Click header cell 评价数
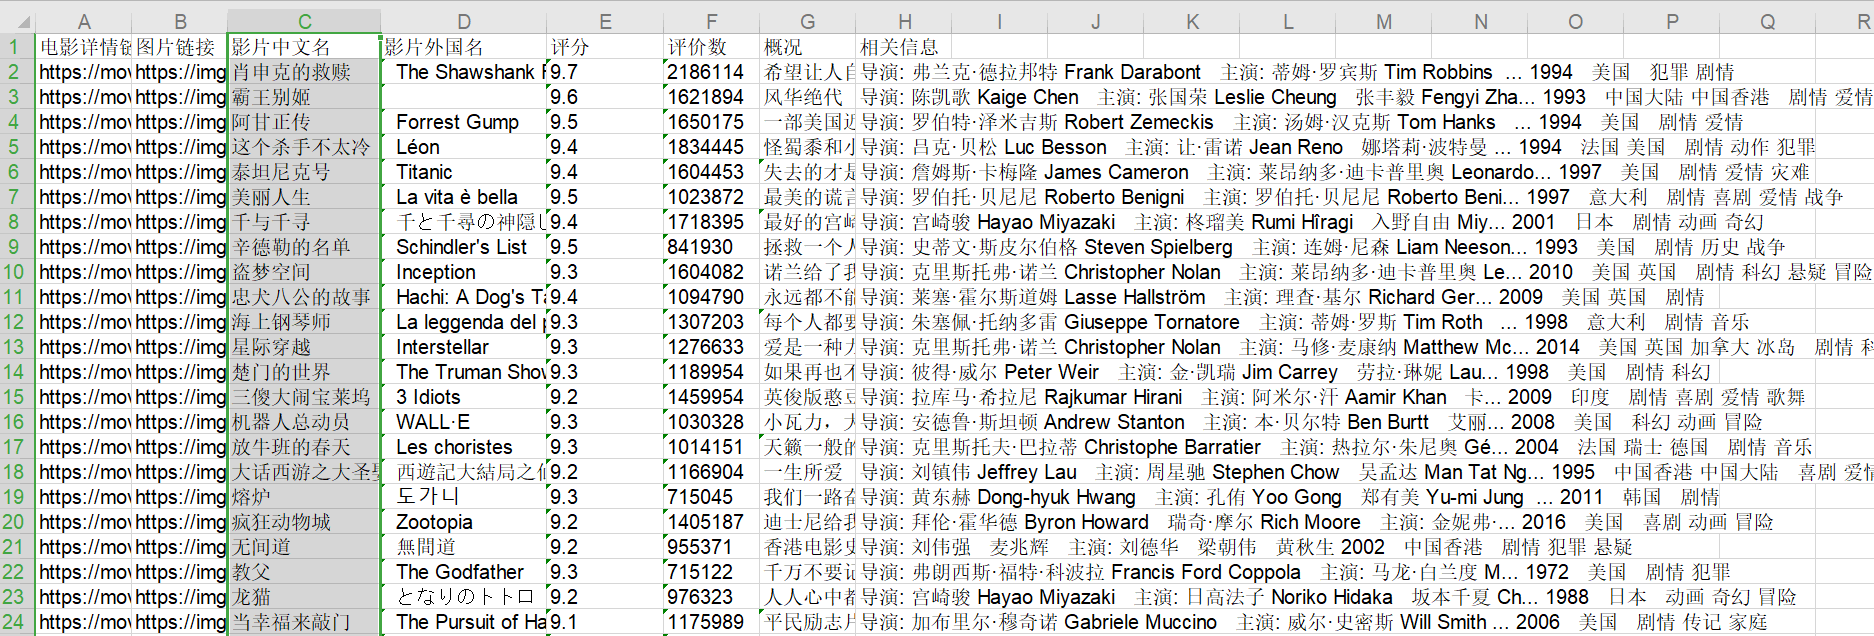This screenshot has height=636, width=1874. [x=711, y=46]
